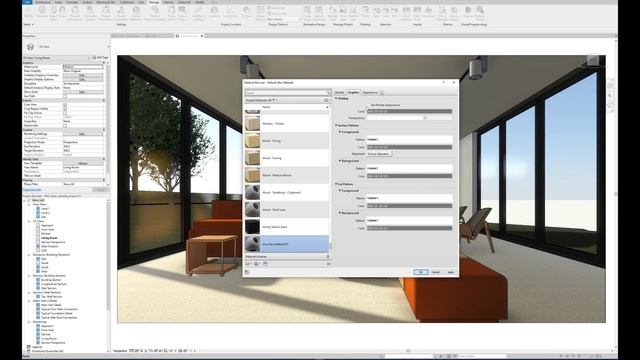The image size is (640, 360).
Task: Collapse Surface Pattern Background subsection
Action: tap(340, 161)
